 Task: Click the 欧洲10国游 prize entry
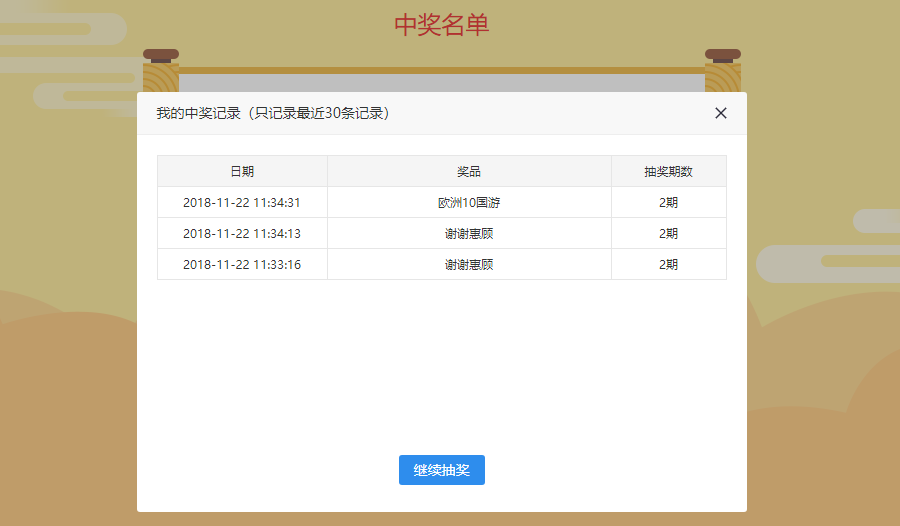pos(469,203)
